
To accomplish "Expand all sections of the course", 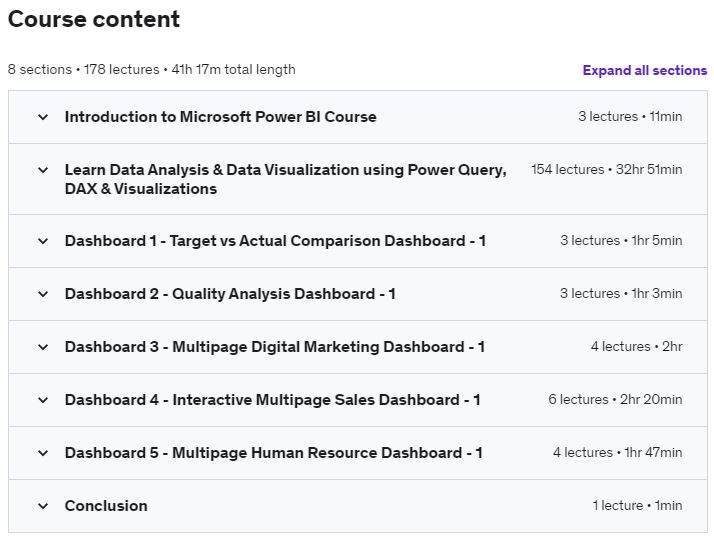I will pyautogui.click(x=644, y=70).
